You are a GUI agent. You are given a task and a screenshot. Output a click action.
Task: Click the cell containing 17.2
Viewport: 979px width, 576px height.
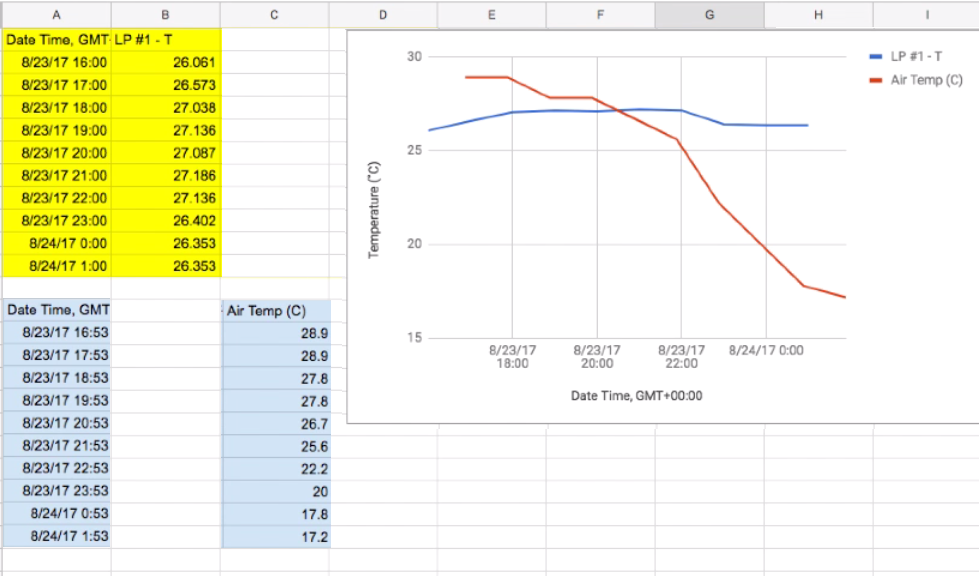coord(275,537)
